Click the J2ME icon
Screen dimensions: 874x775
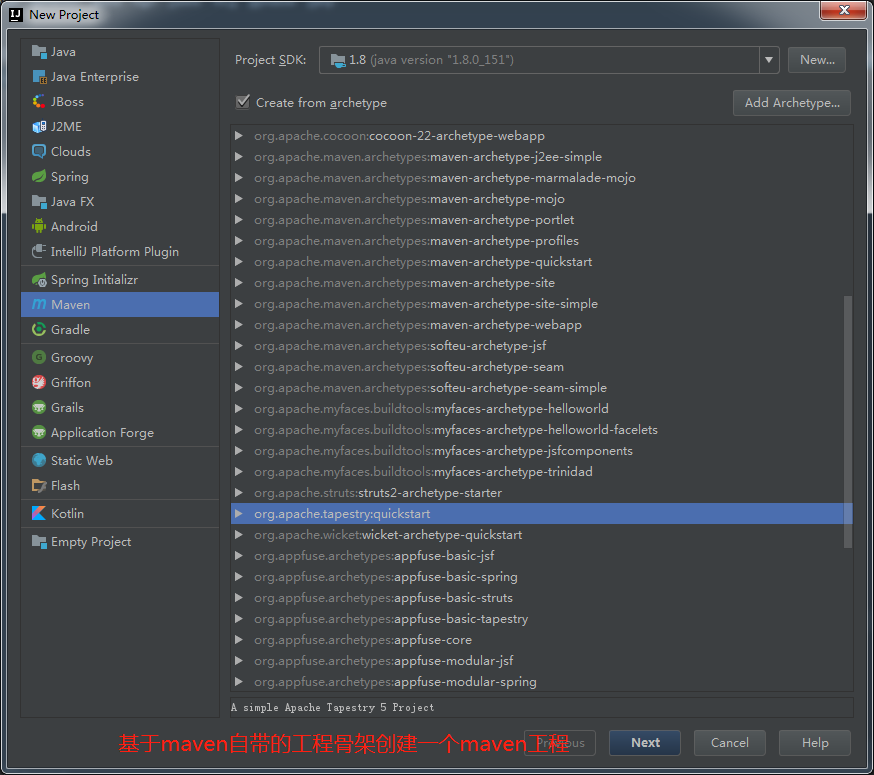click(39, 127)
